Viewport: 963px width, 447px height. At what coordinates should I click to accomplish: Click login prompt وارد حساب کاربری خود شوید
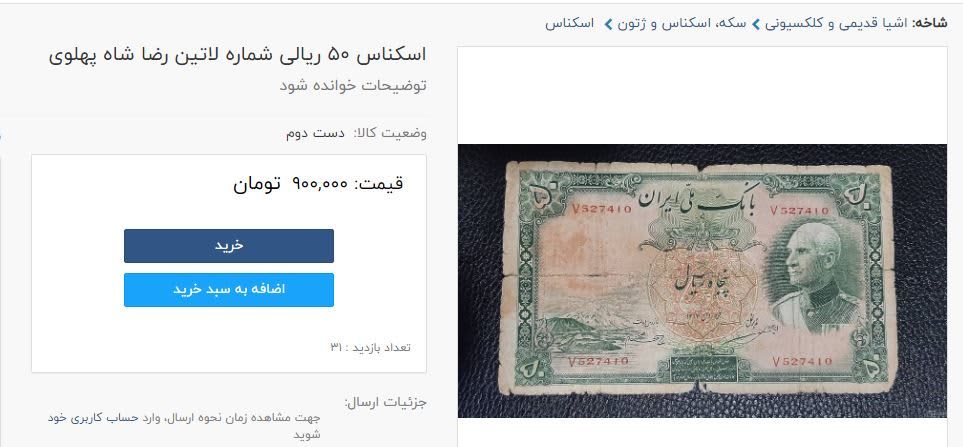coord(184,426)
